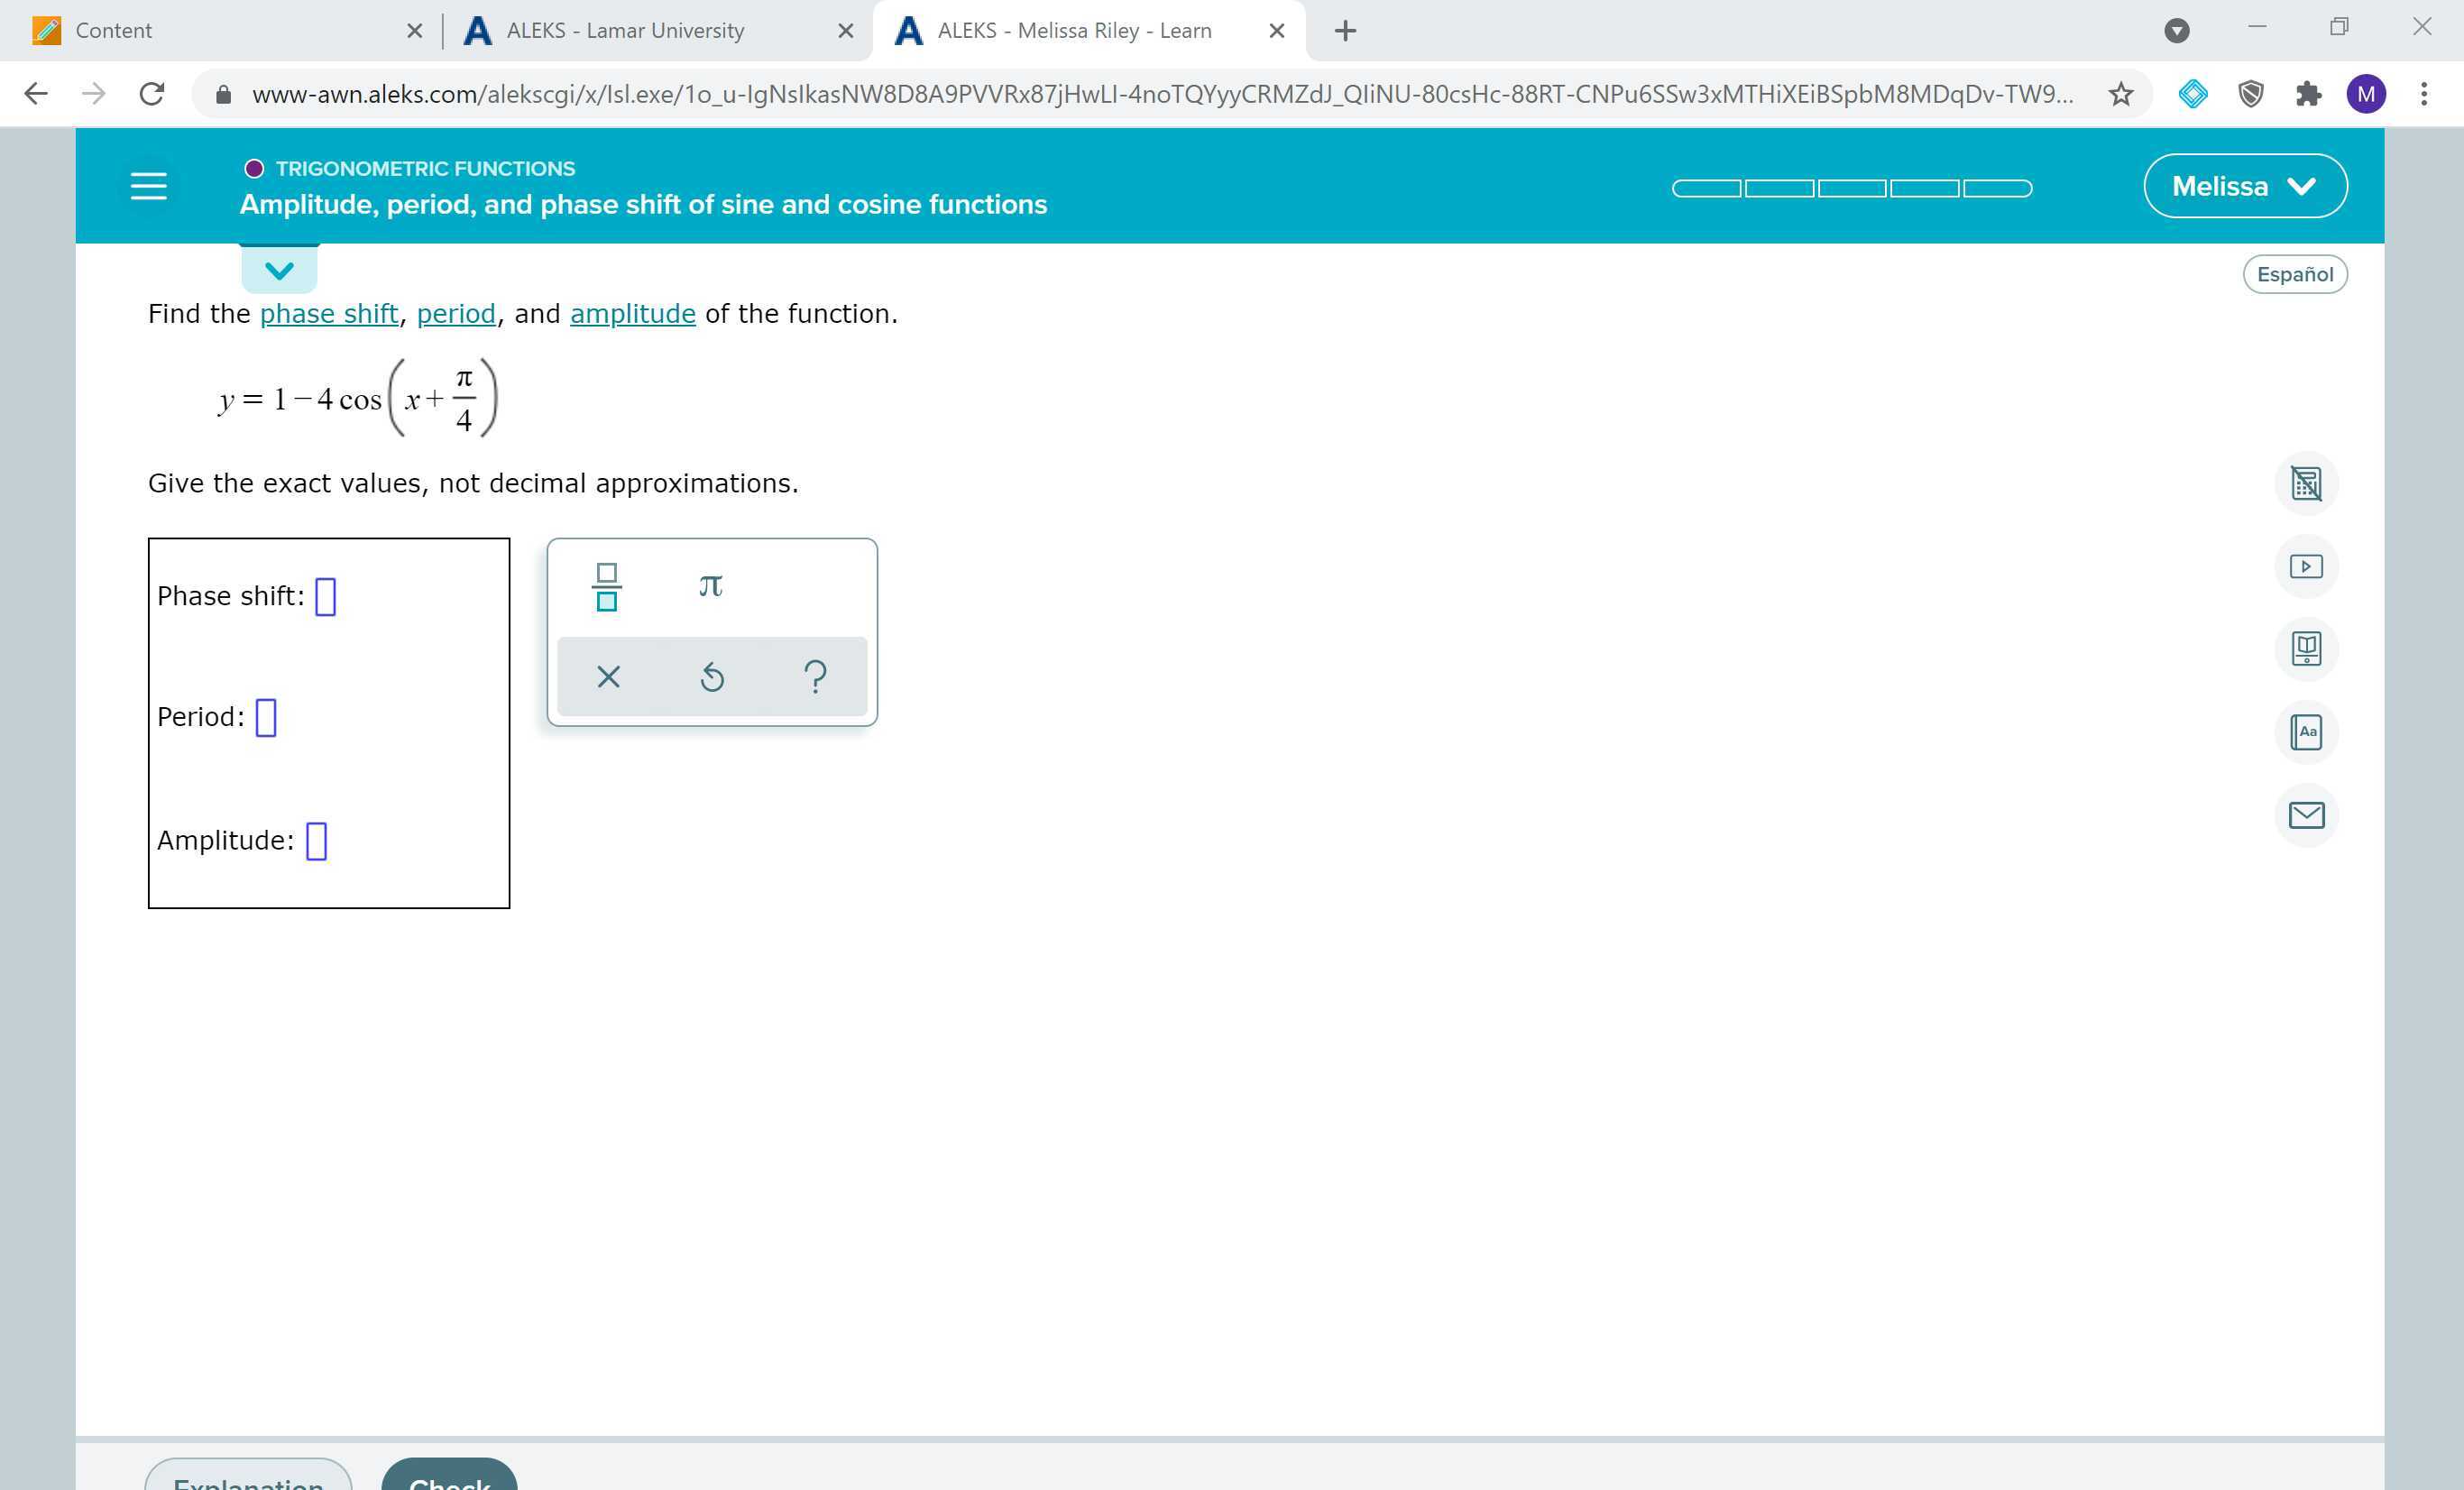Screen dimensions: 2464x1490
Task: Open the phase shift definition link
Action: click(x=329, y=314)
